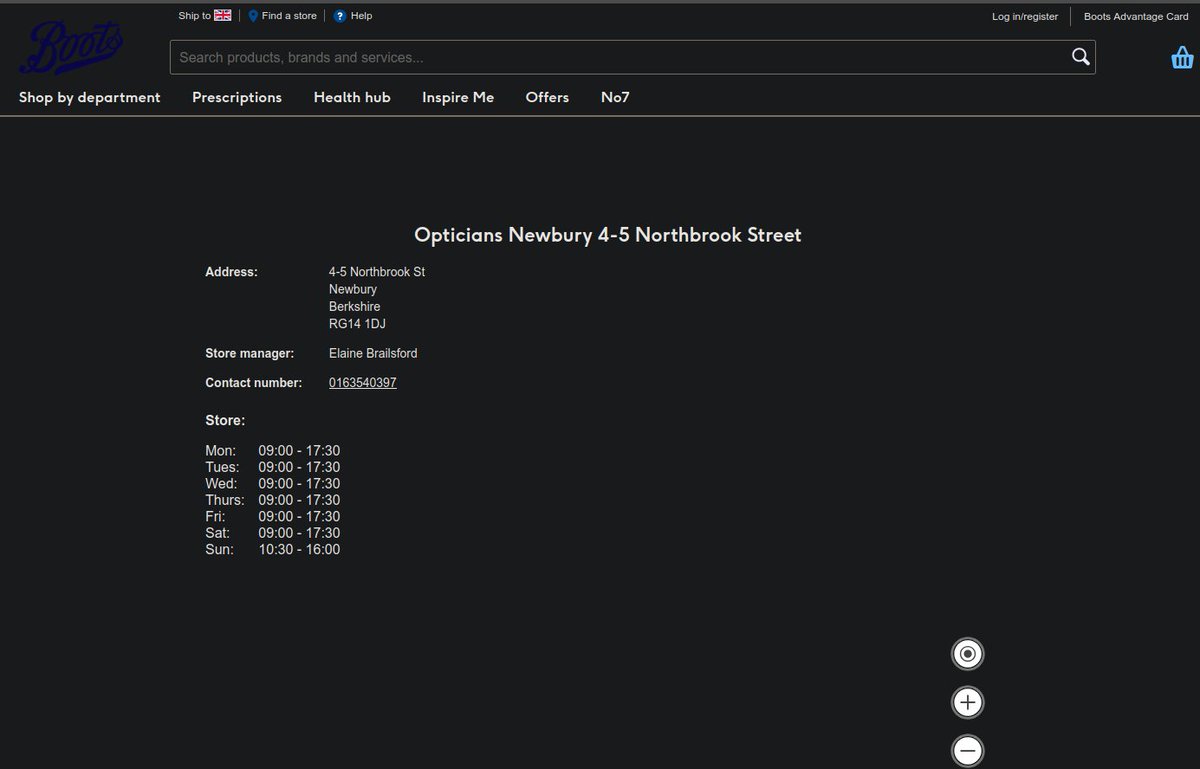Click the Wed: opening hours row
This screenshot has width=1200, height=769.
pos(273,484)
